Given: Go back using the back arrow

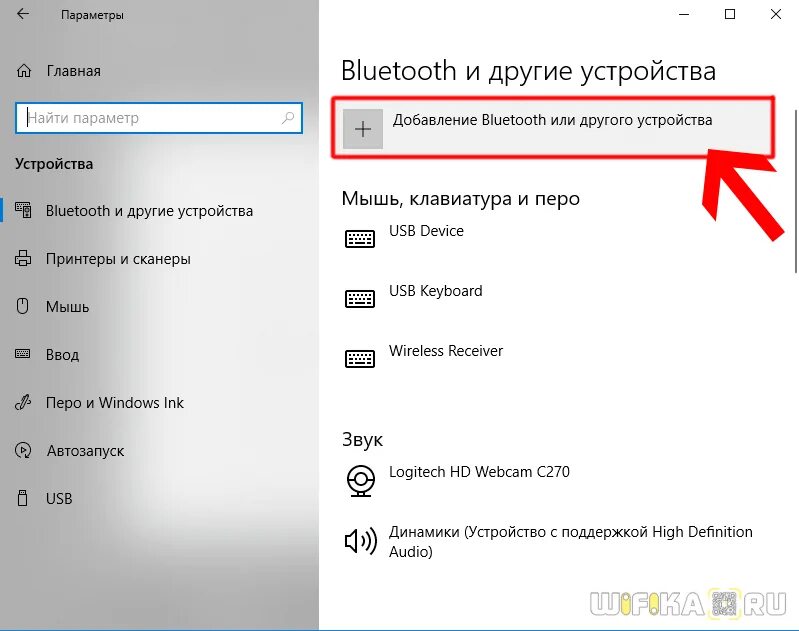Looking at the screenshot, I should (x=23, y=14).
